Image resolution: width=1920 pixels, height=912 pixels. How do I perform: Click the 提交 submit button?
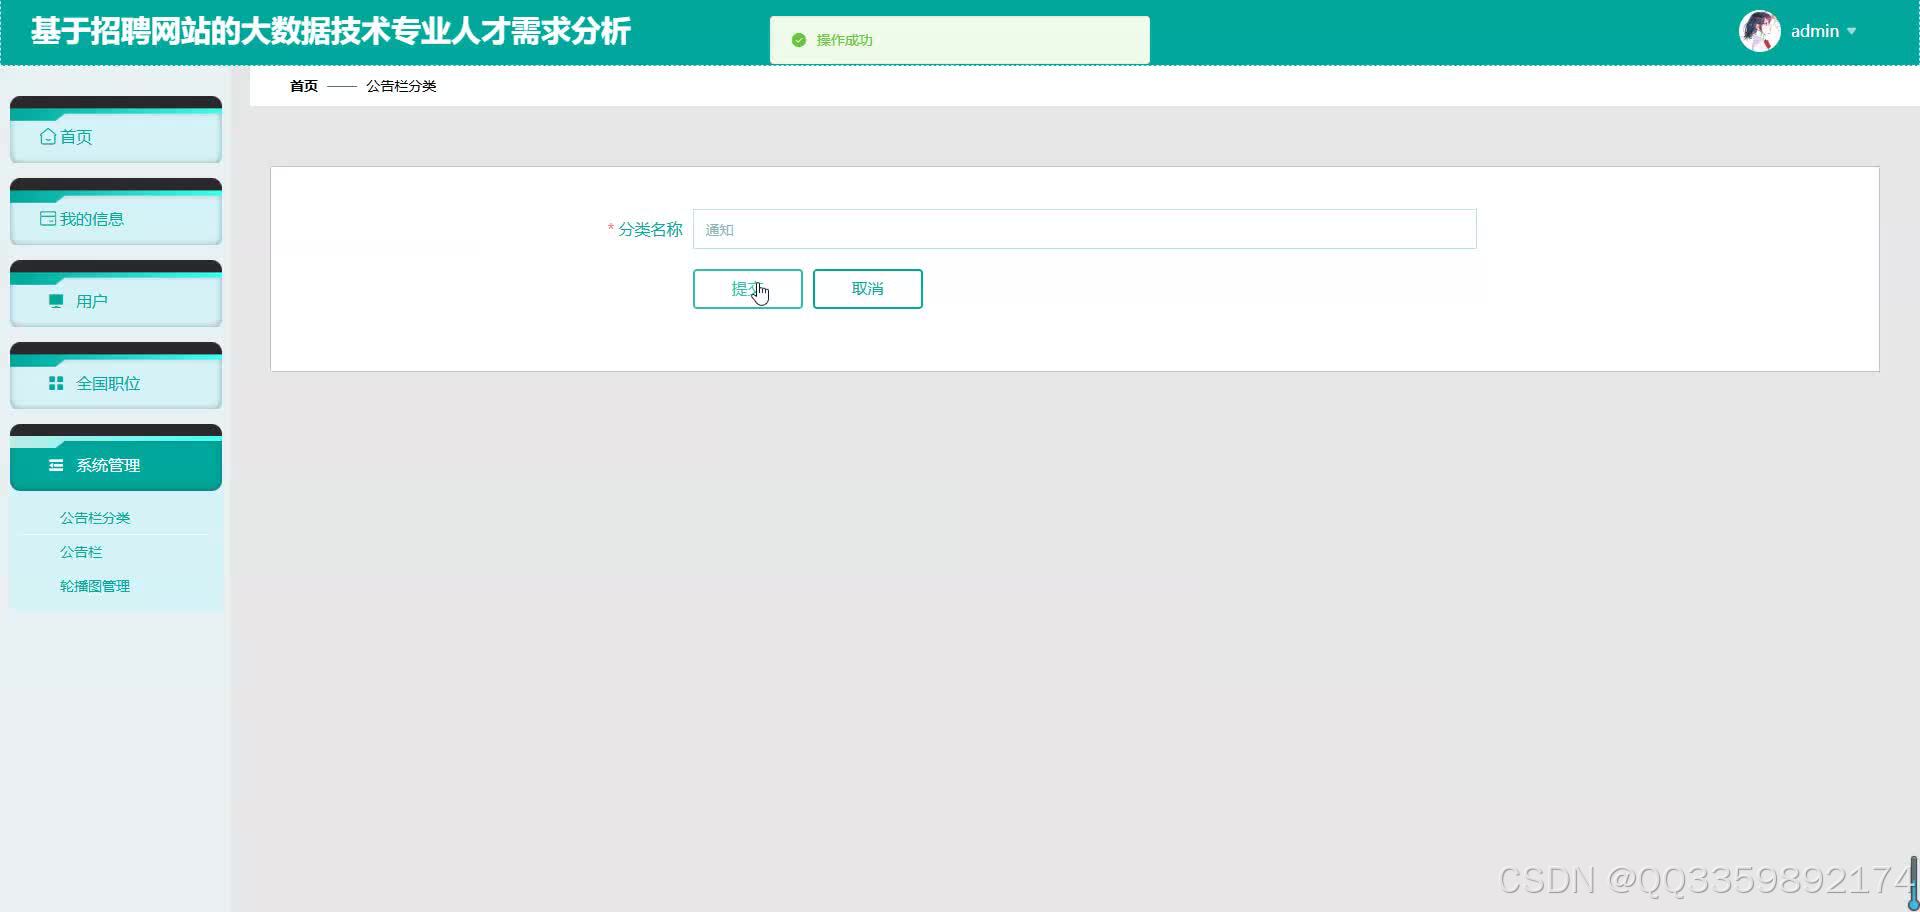coord(747,289)
